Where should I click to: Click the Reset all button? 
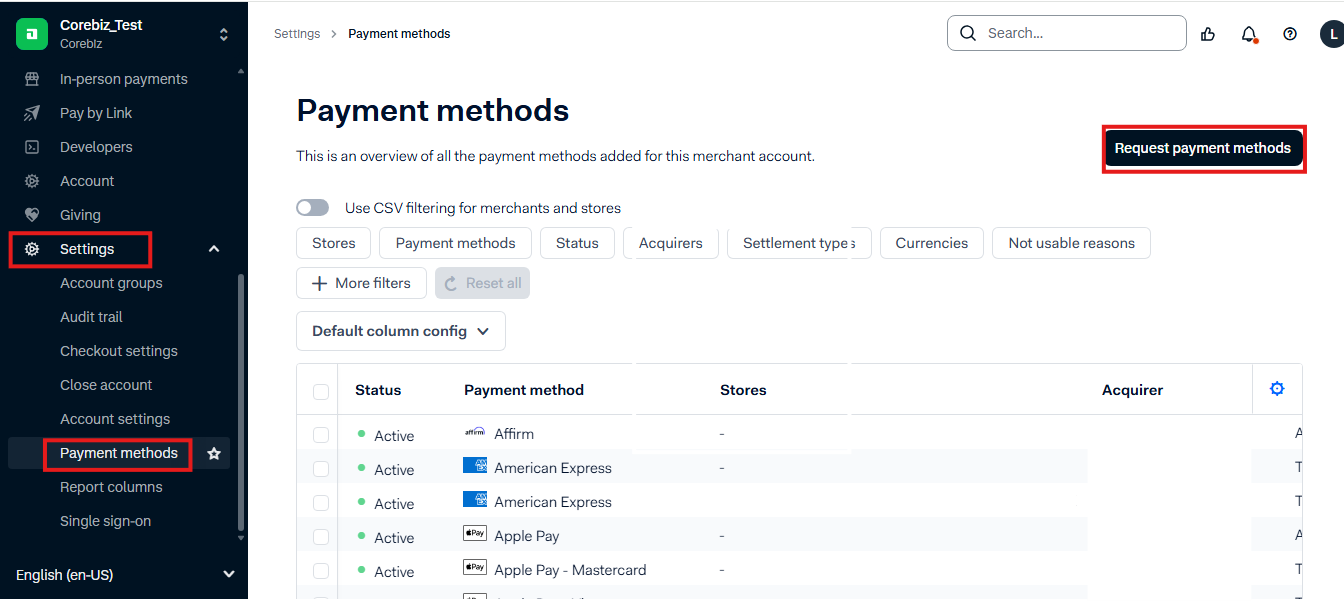[x=482, y=283]
